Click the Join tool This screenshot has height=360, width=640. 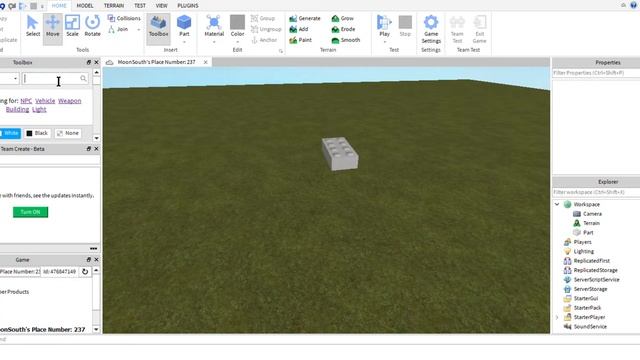tap(118, 29)
